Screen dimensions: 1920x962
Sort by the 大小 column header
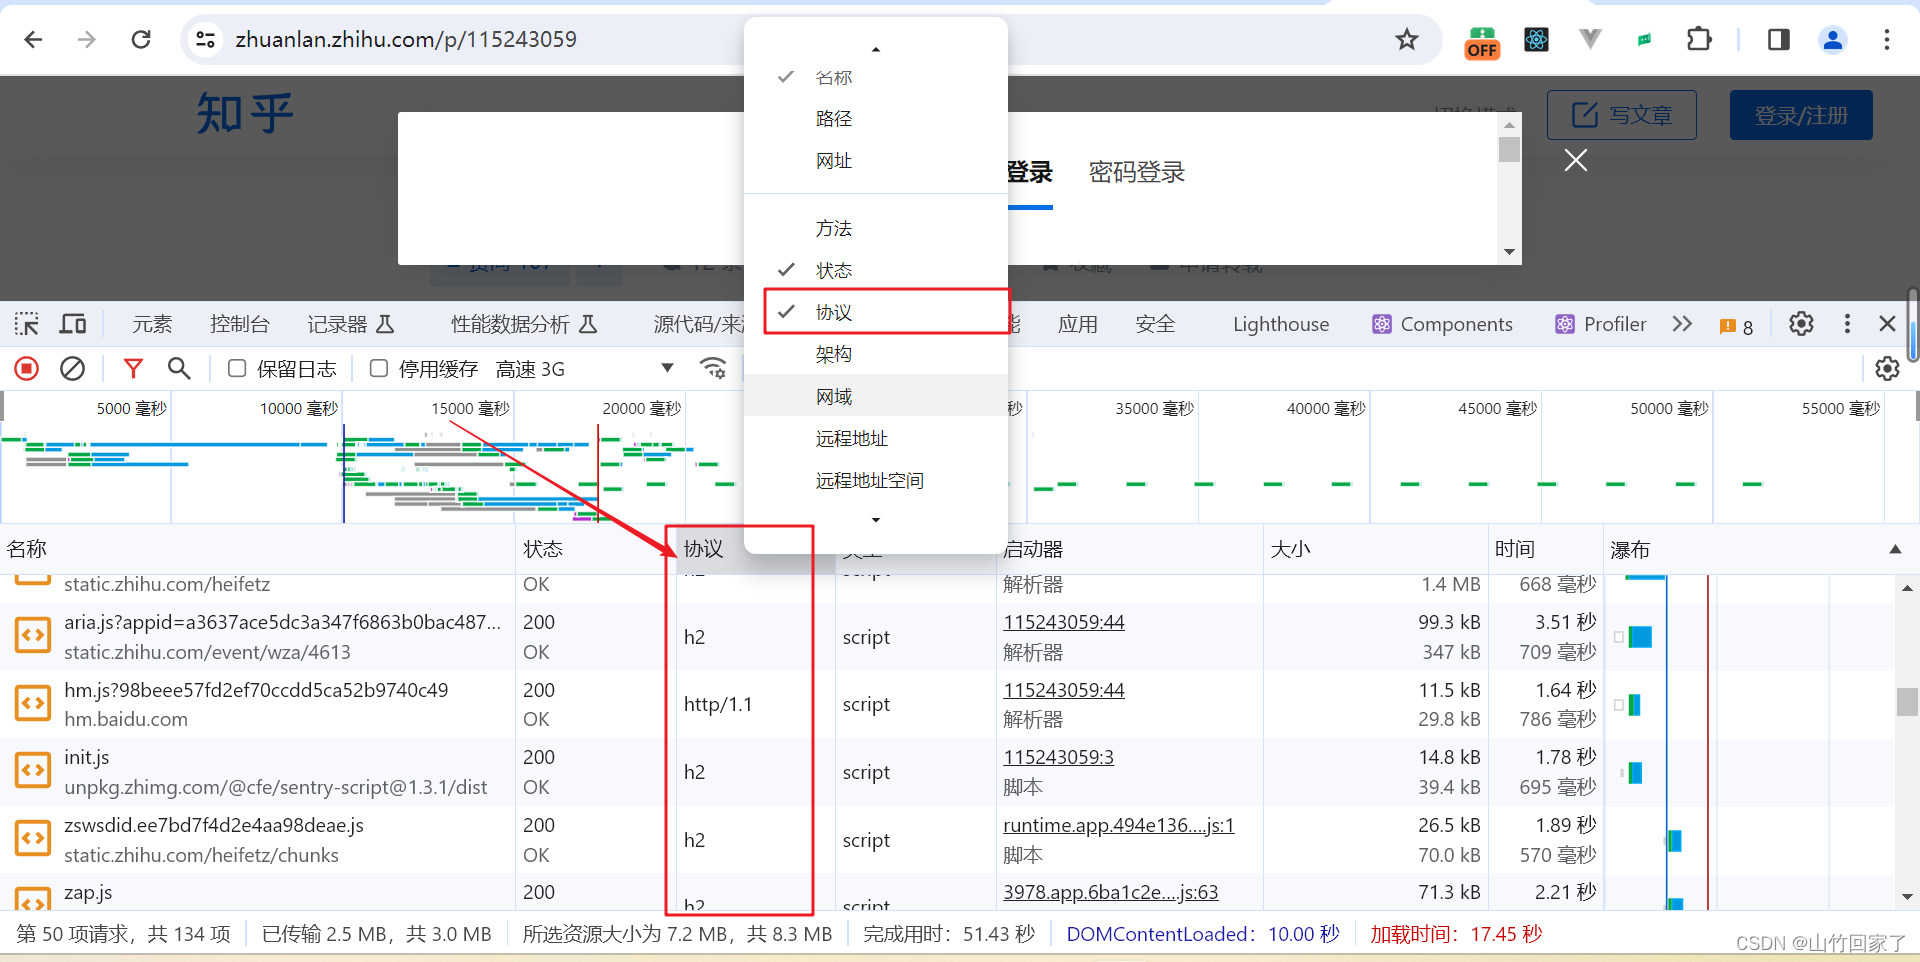point(1375,549)
